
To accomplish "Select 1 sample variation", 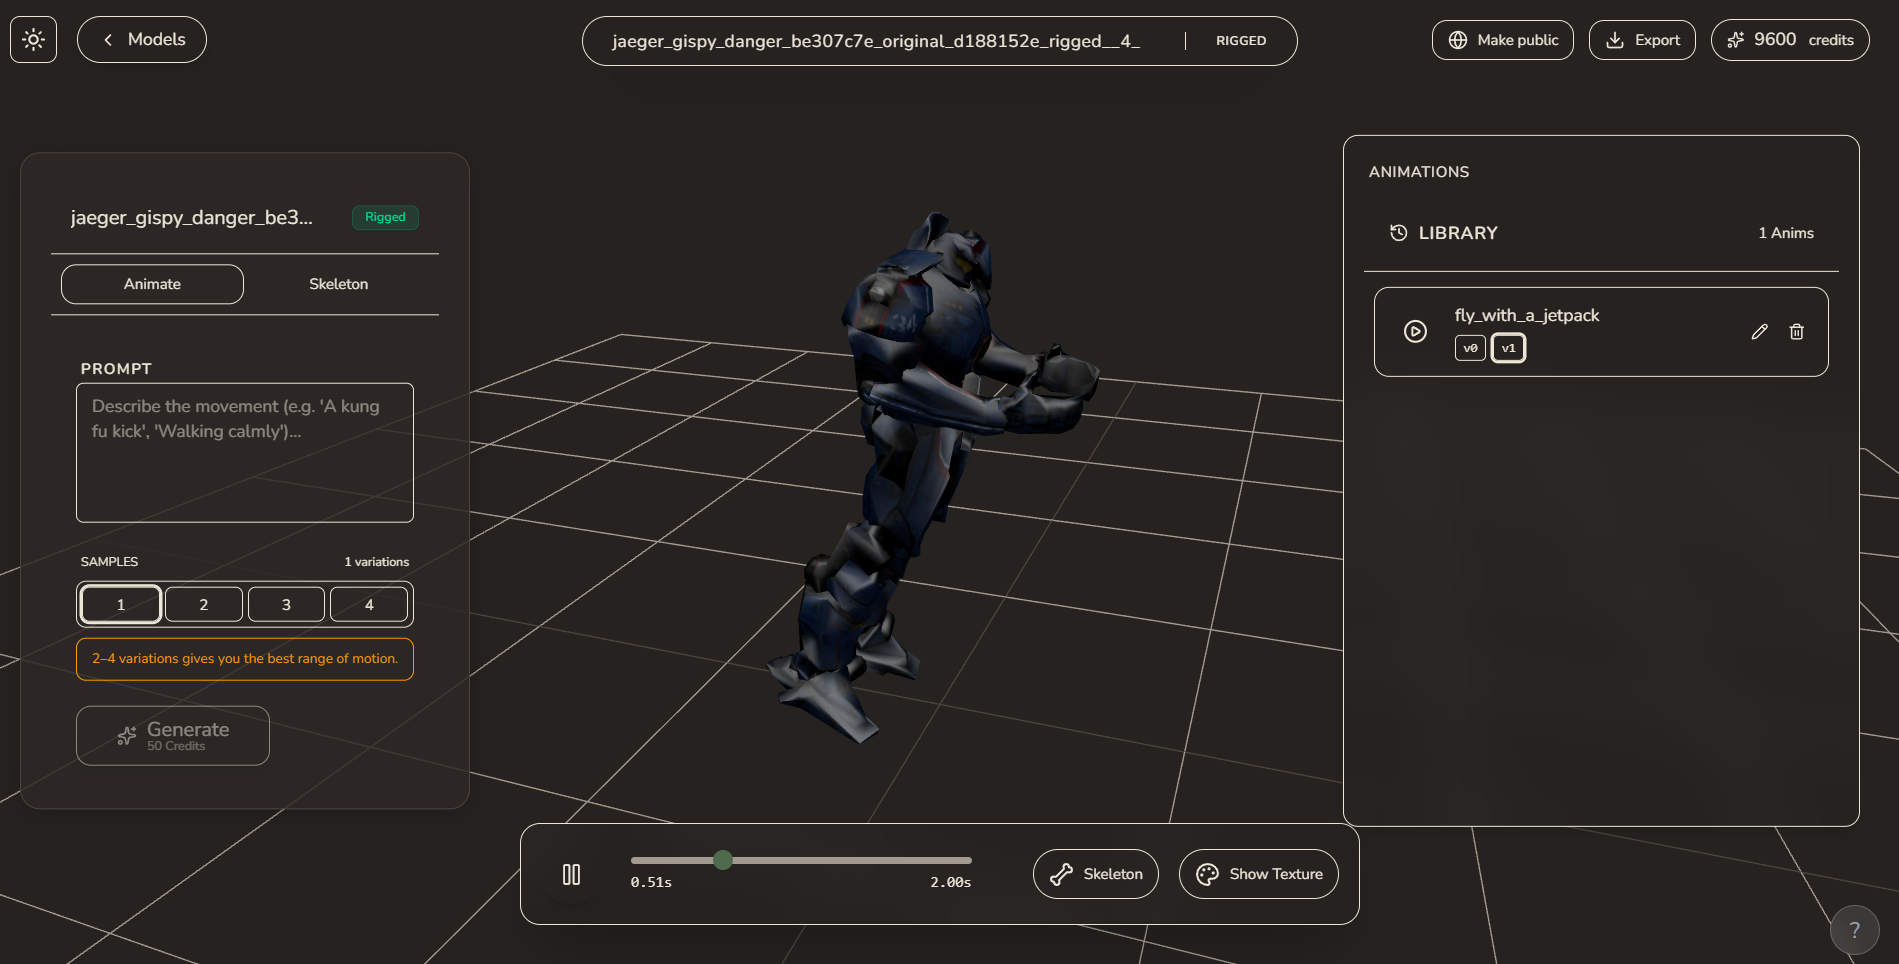I will [120, 604].
